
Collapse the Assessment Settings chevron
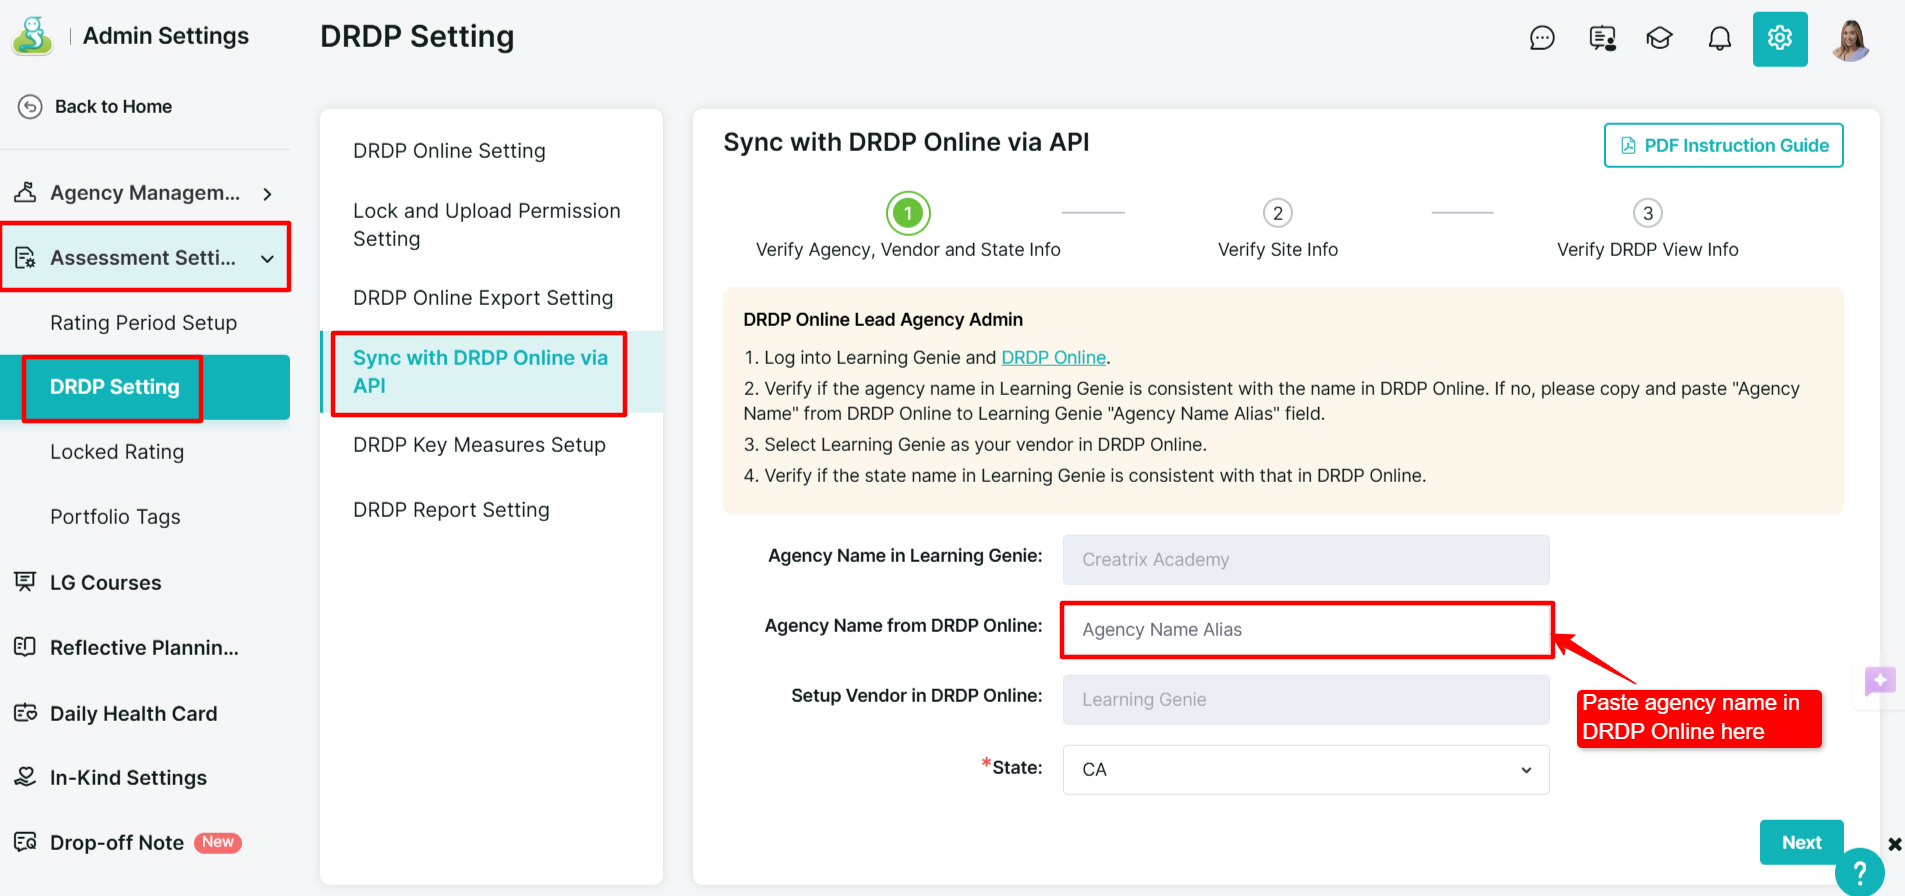click(267, 259)
